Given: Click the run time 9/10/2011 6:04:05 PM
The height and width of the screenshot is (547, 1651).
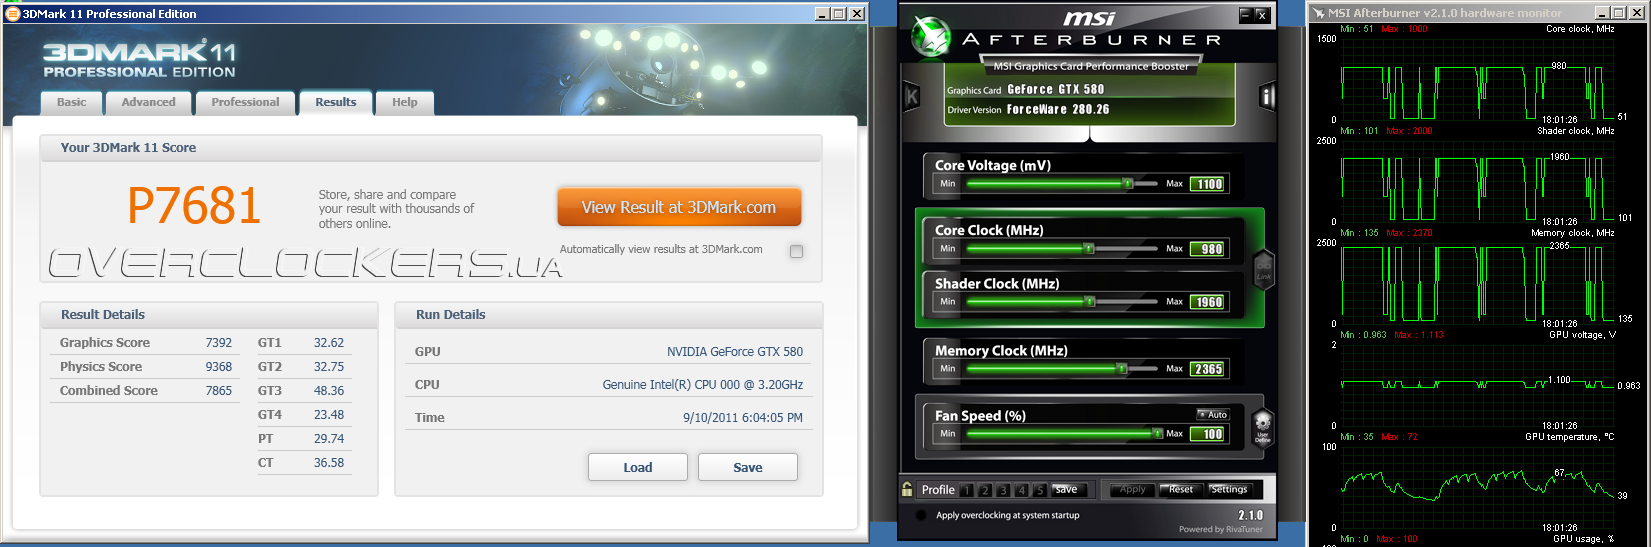Looking at the screenshot, I should click(x=743, y=418).
